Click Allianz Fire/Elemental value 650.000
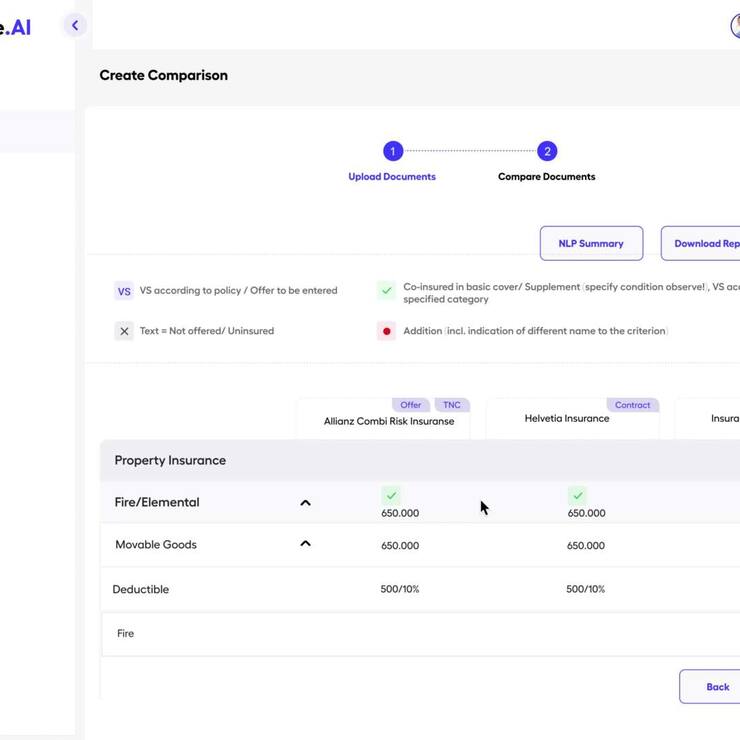Viewport: 740px width, 740px height. 400,513
